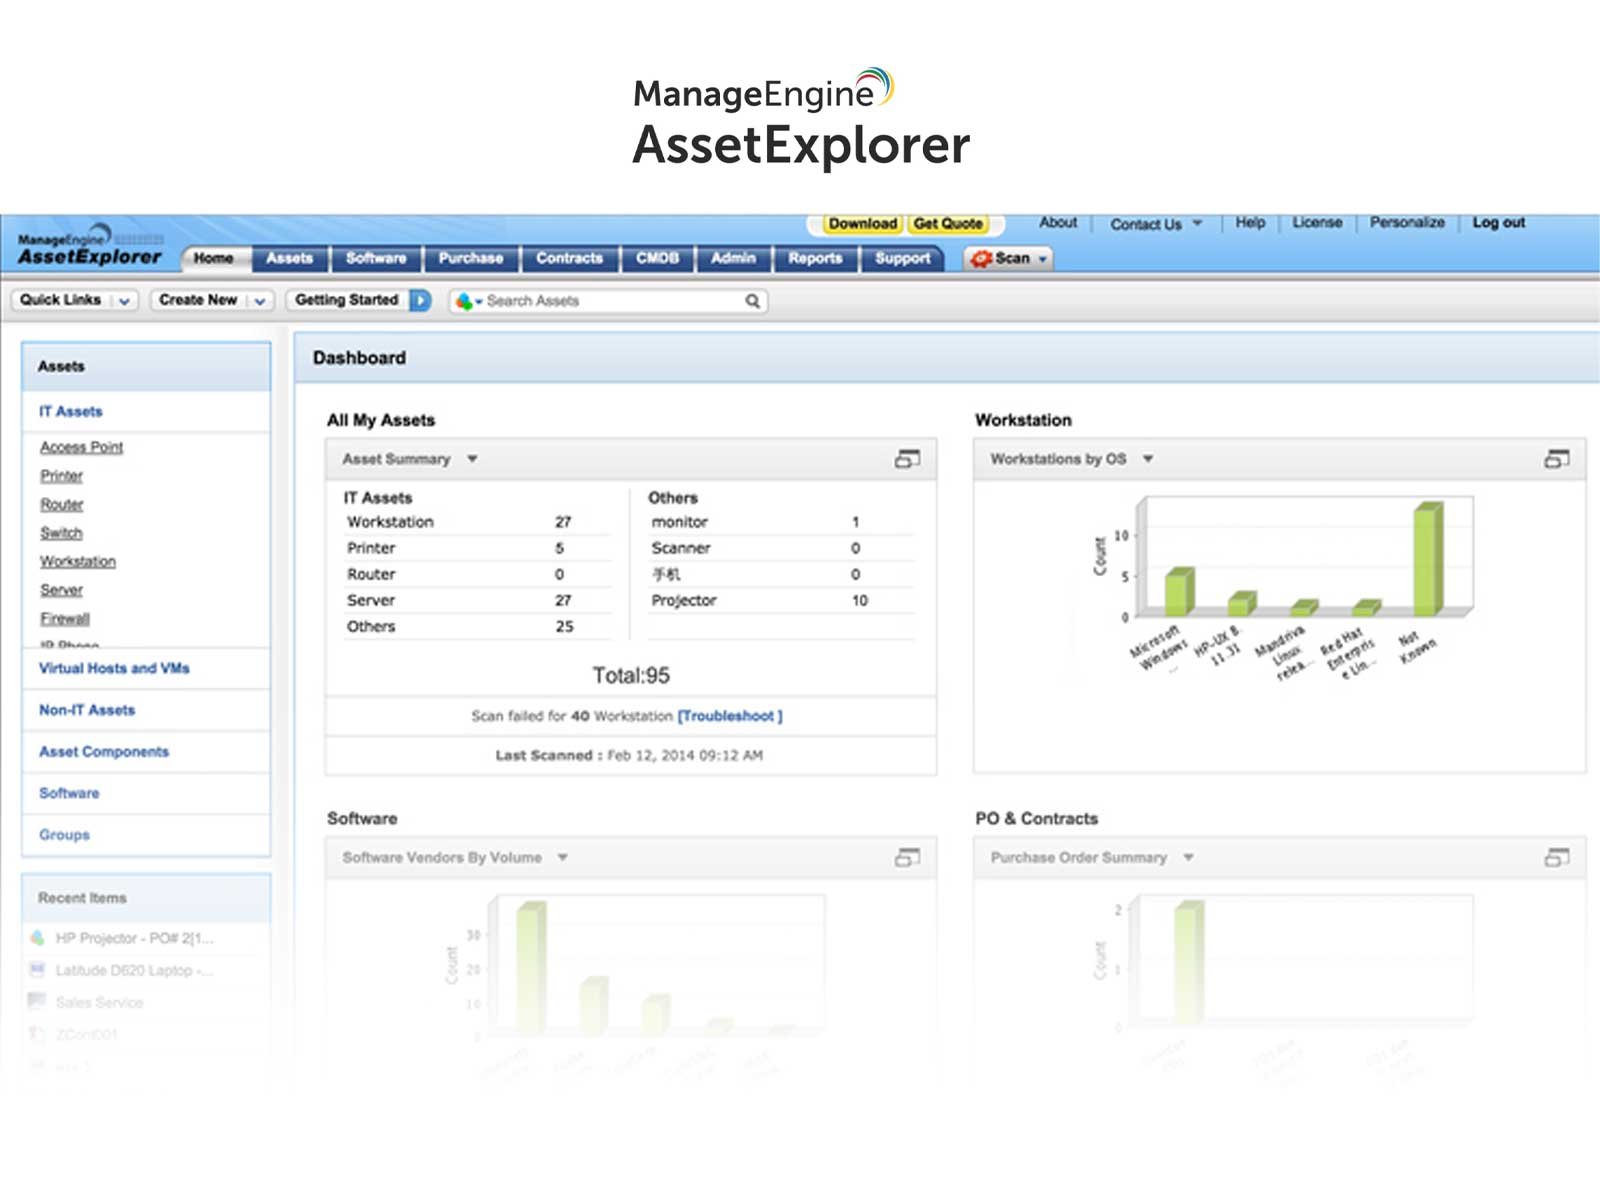Select Workstation in the sidebar list
This screenshot has height=1178, width=1600.
(78, 562)
